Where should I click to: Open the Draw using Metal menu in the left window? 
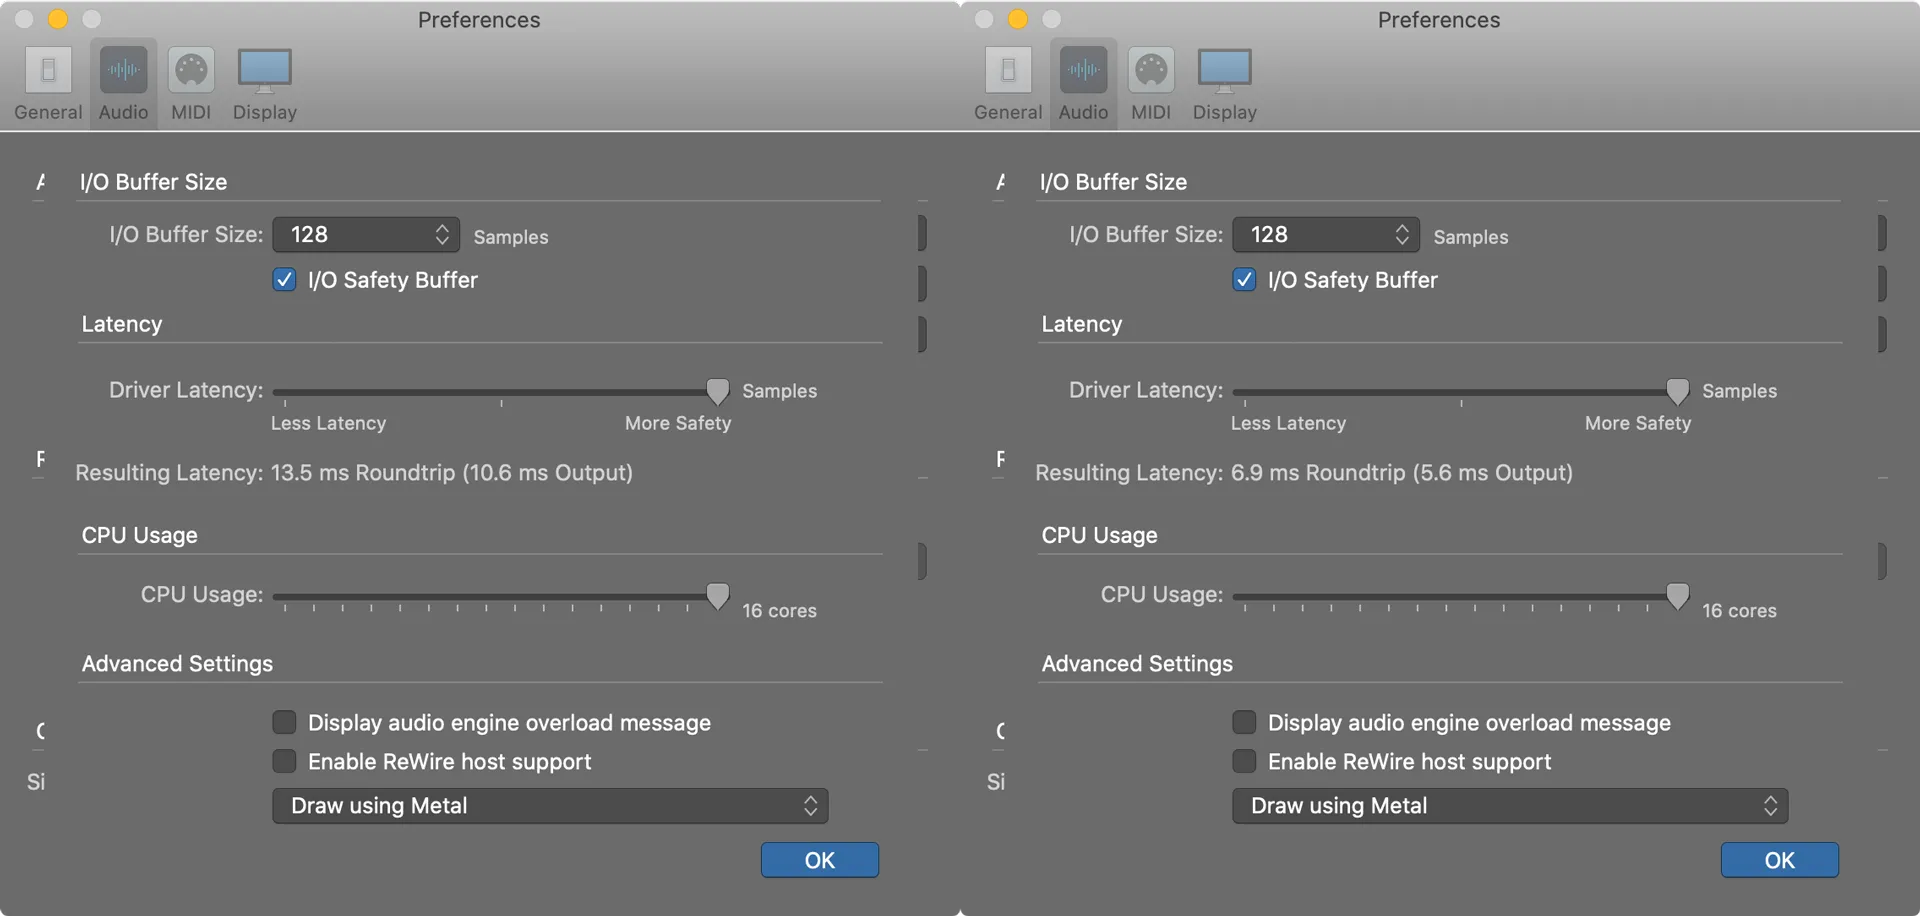(x=550, y=806)
